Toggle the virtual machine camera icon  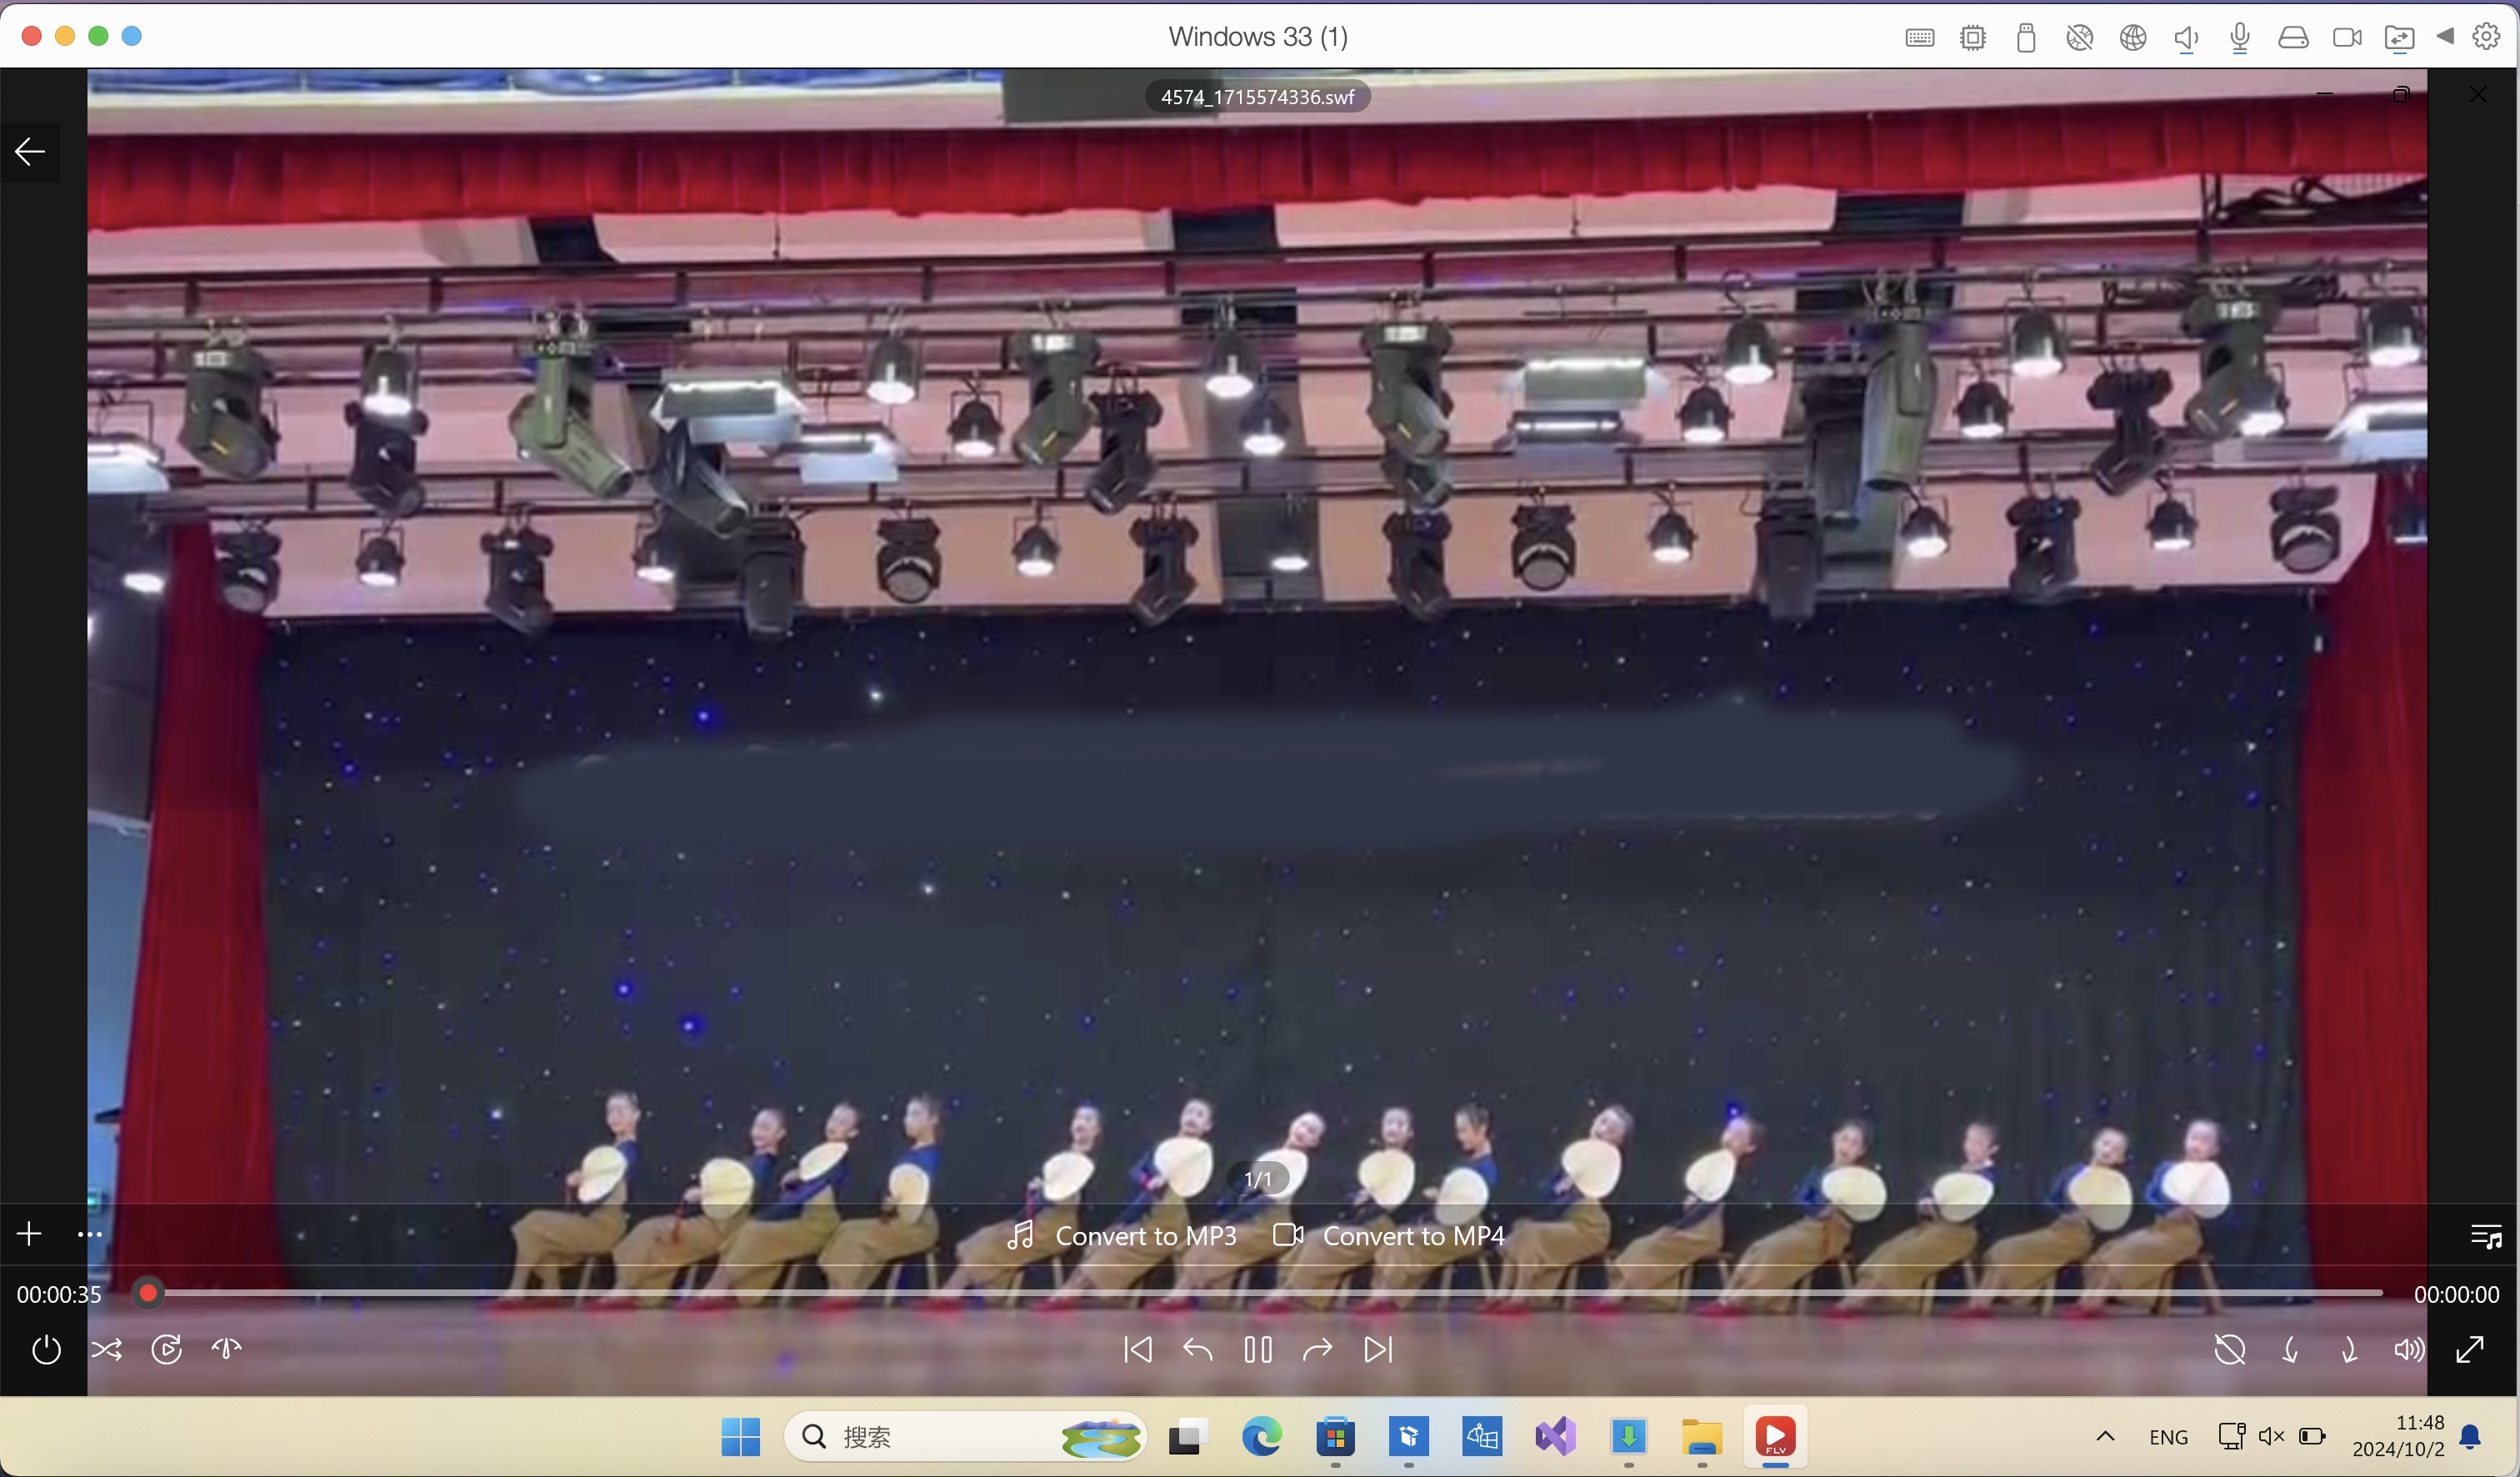pyautogui.click(x=2347, y=37)
